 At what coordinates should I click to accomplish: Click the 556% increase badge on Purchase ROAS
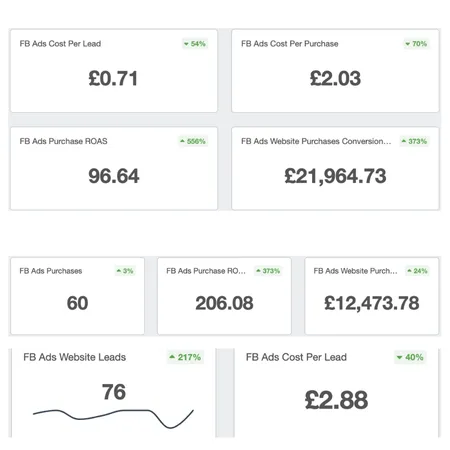coord(193,141)
